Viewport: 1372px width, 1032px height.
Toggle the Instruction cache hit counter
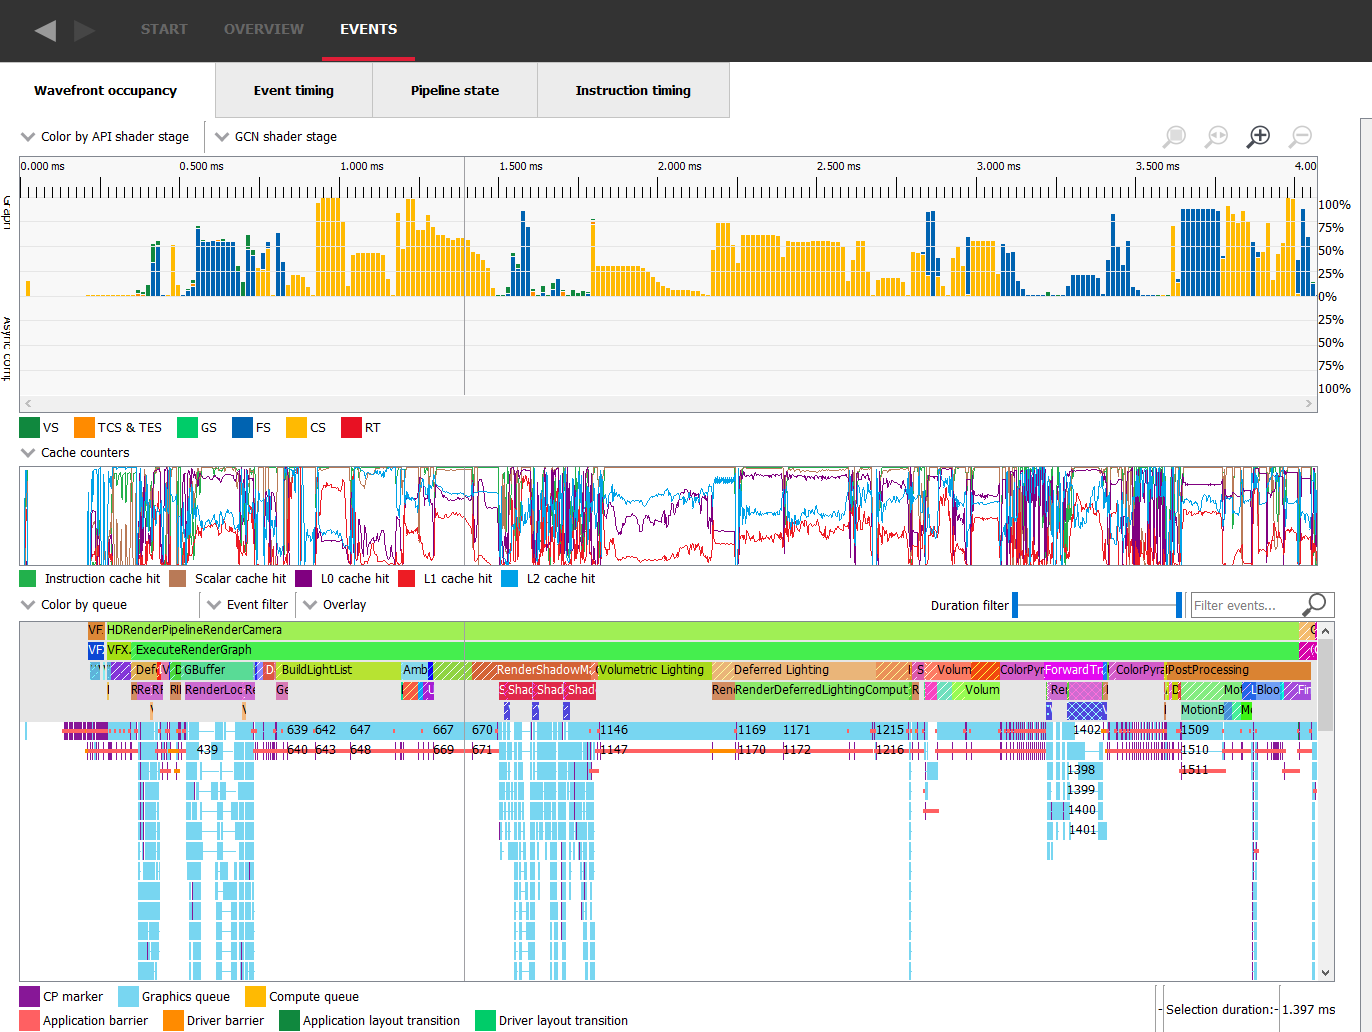click(x=28, y=579)
